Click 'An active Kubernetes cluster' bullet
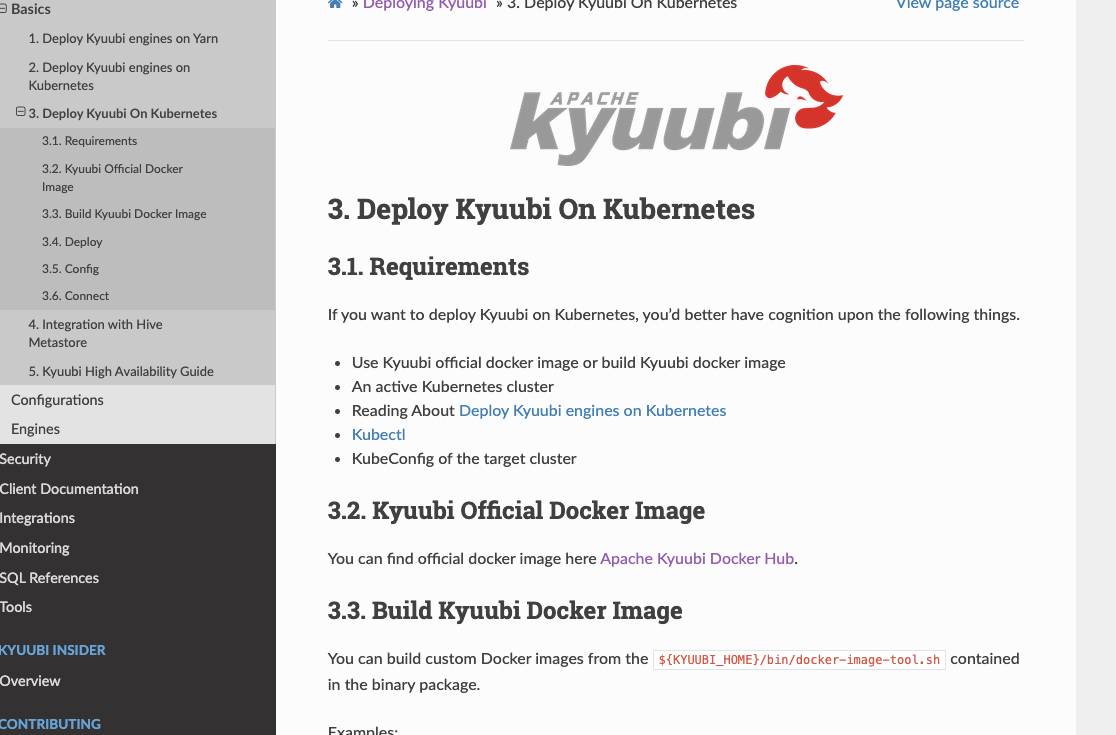The width and height of the screenshot is (1116, 735). [x=453, y=386]
